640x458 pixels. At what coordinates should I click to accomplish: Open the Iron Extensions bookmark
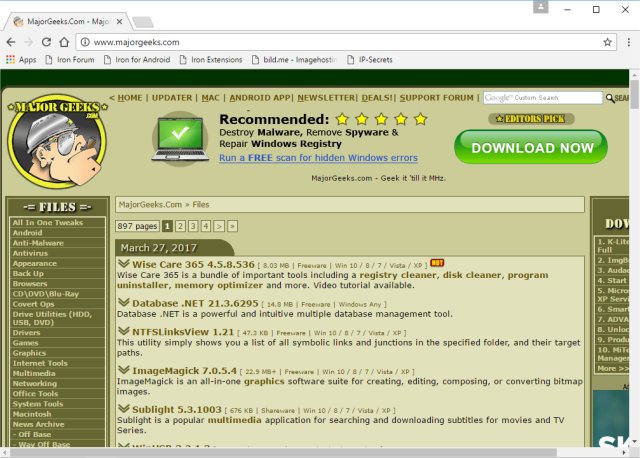(211, 60)
